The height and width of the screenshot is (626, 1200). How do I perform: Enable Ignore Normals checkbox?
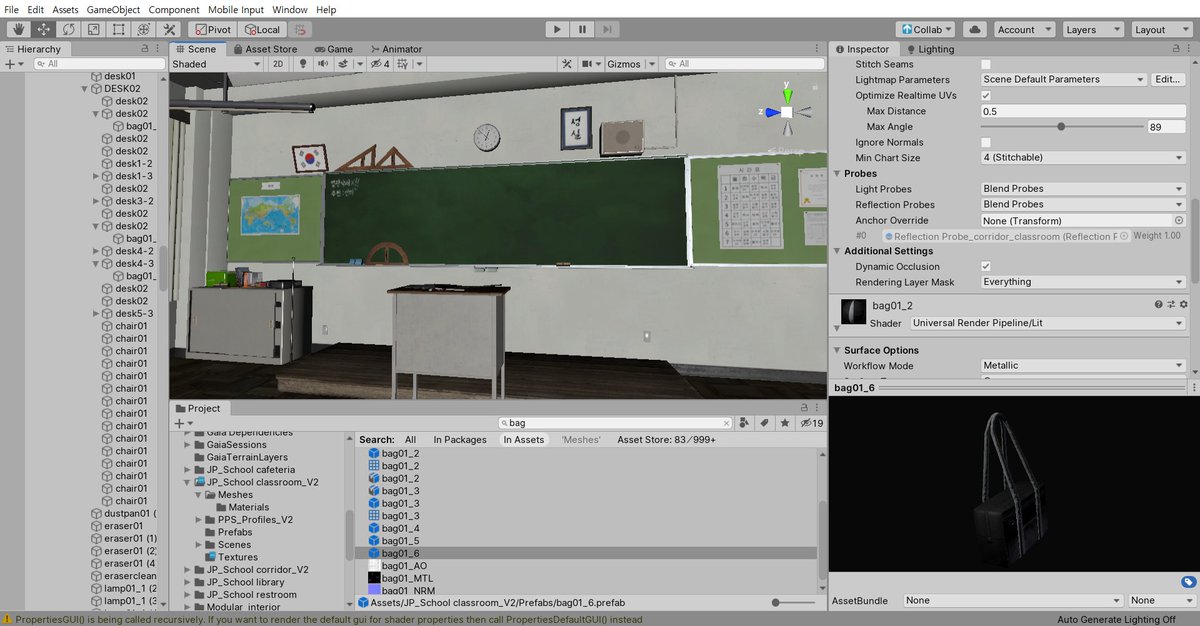coord(986,142)
